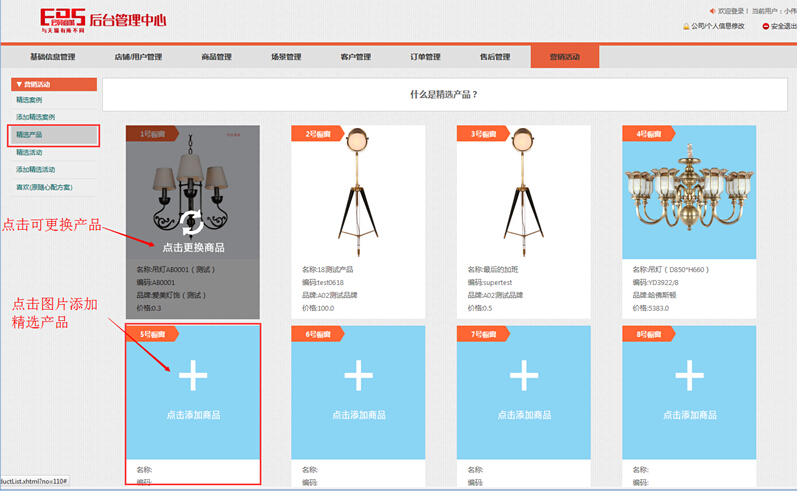This screenshot has width=797, height=491.
Task: Click the text 品牌:哈佛斯顿
Action: tap(655, 295)
